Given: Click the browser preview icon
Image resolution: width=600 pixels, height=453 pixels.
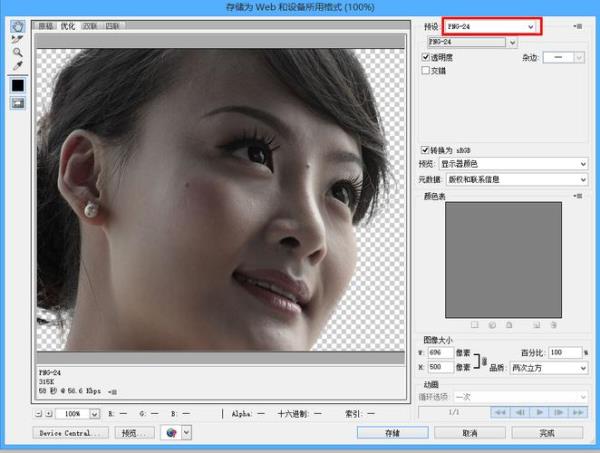Looking at the screenshot, I should [x=171, y=433].
